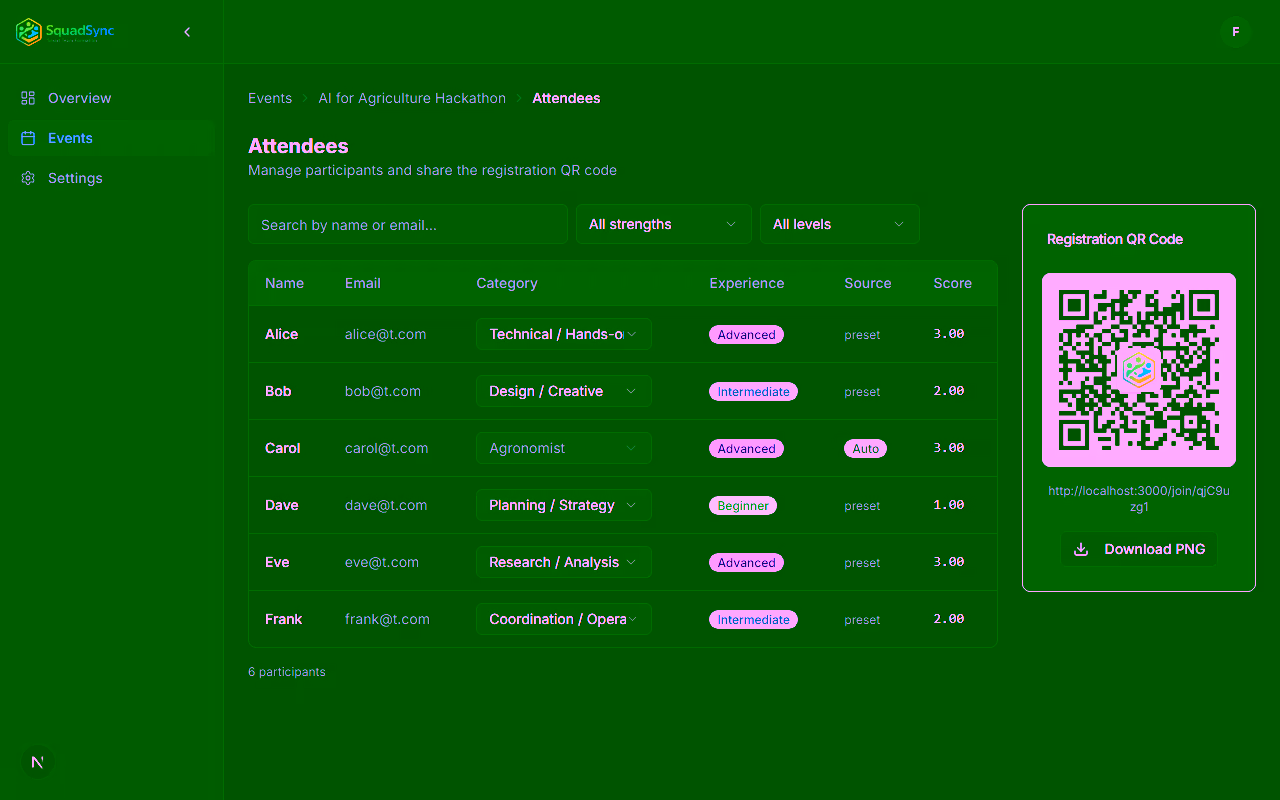Click Alice's Advanced experience badge
1280x800 pixels.
(747, 335)
